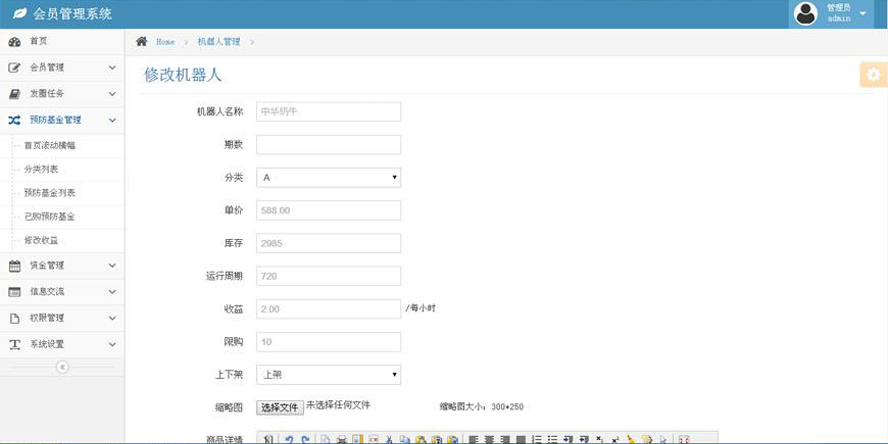Click the leaf logo in the header

(x=20, y=14)
